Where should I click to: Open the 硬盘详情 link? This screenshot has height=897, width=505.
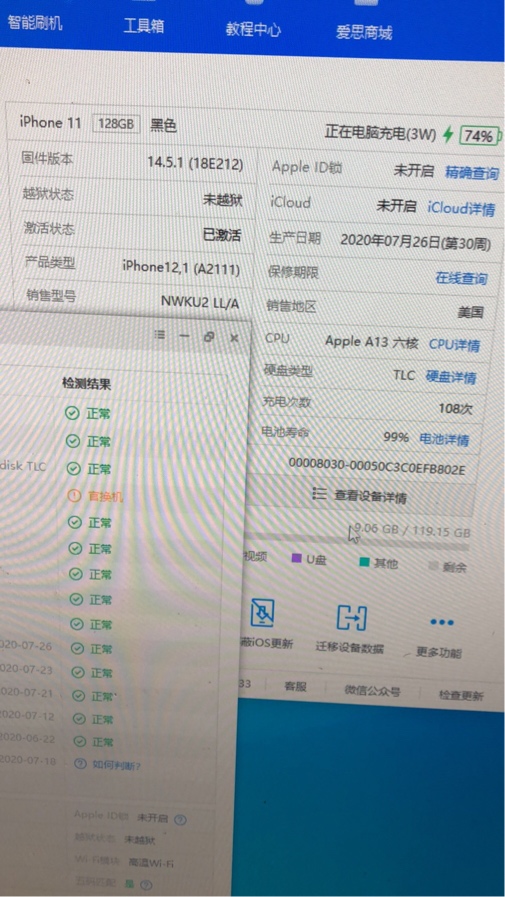point(451,376)
